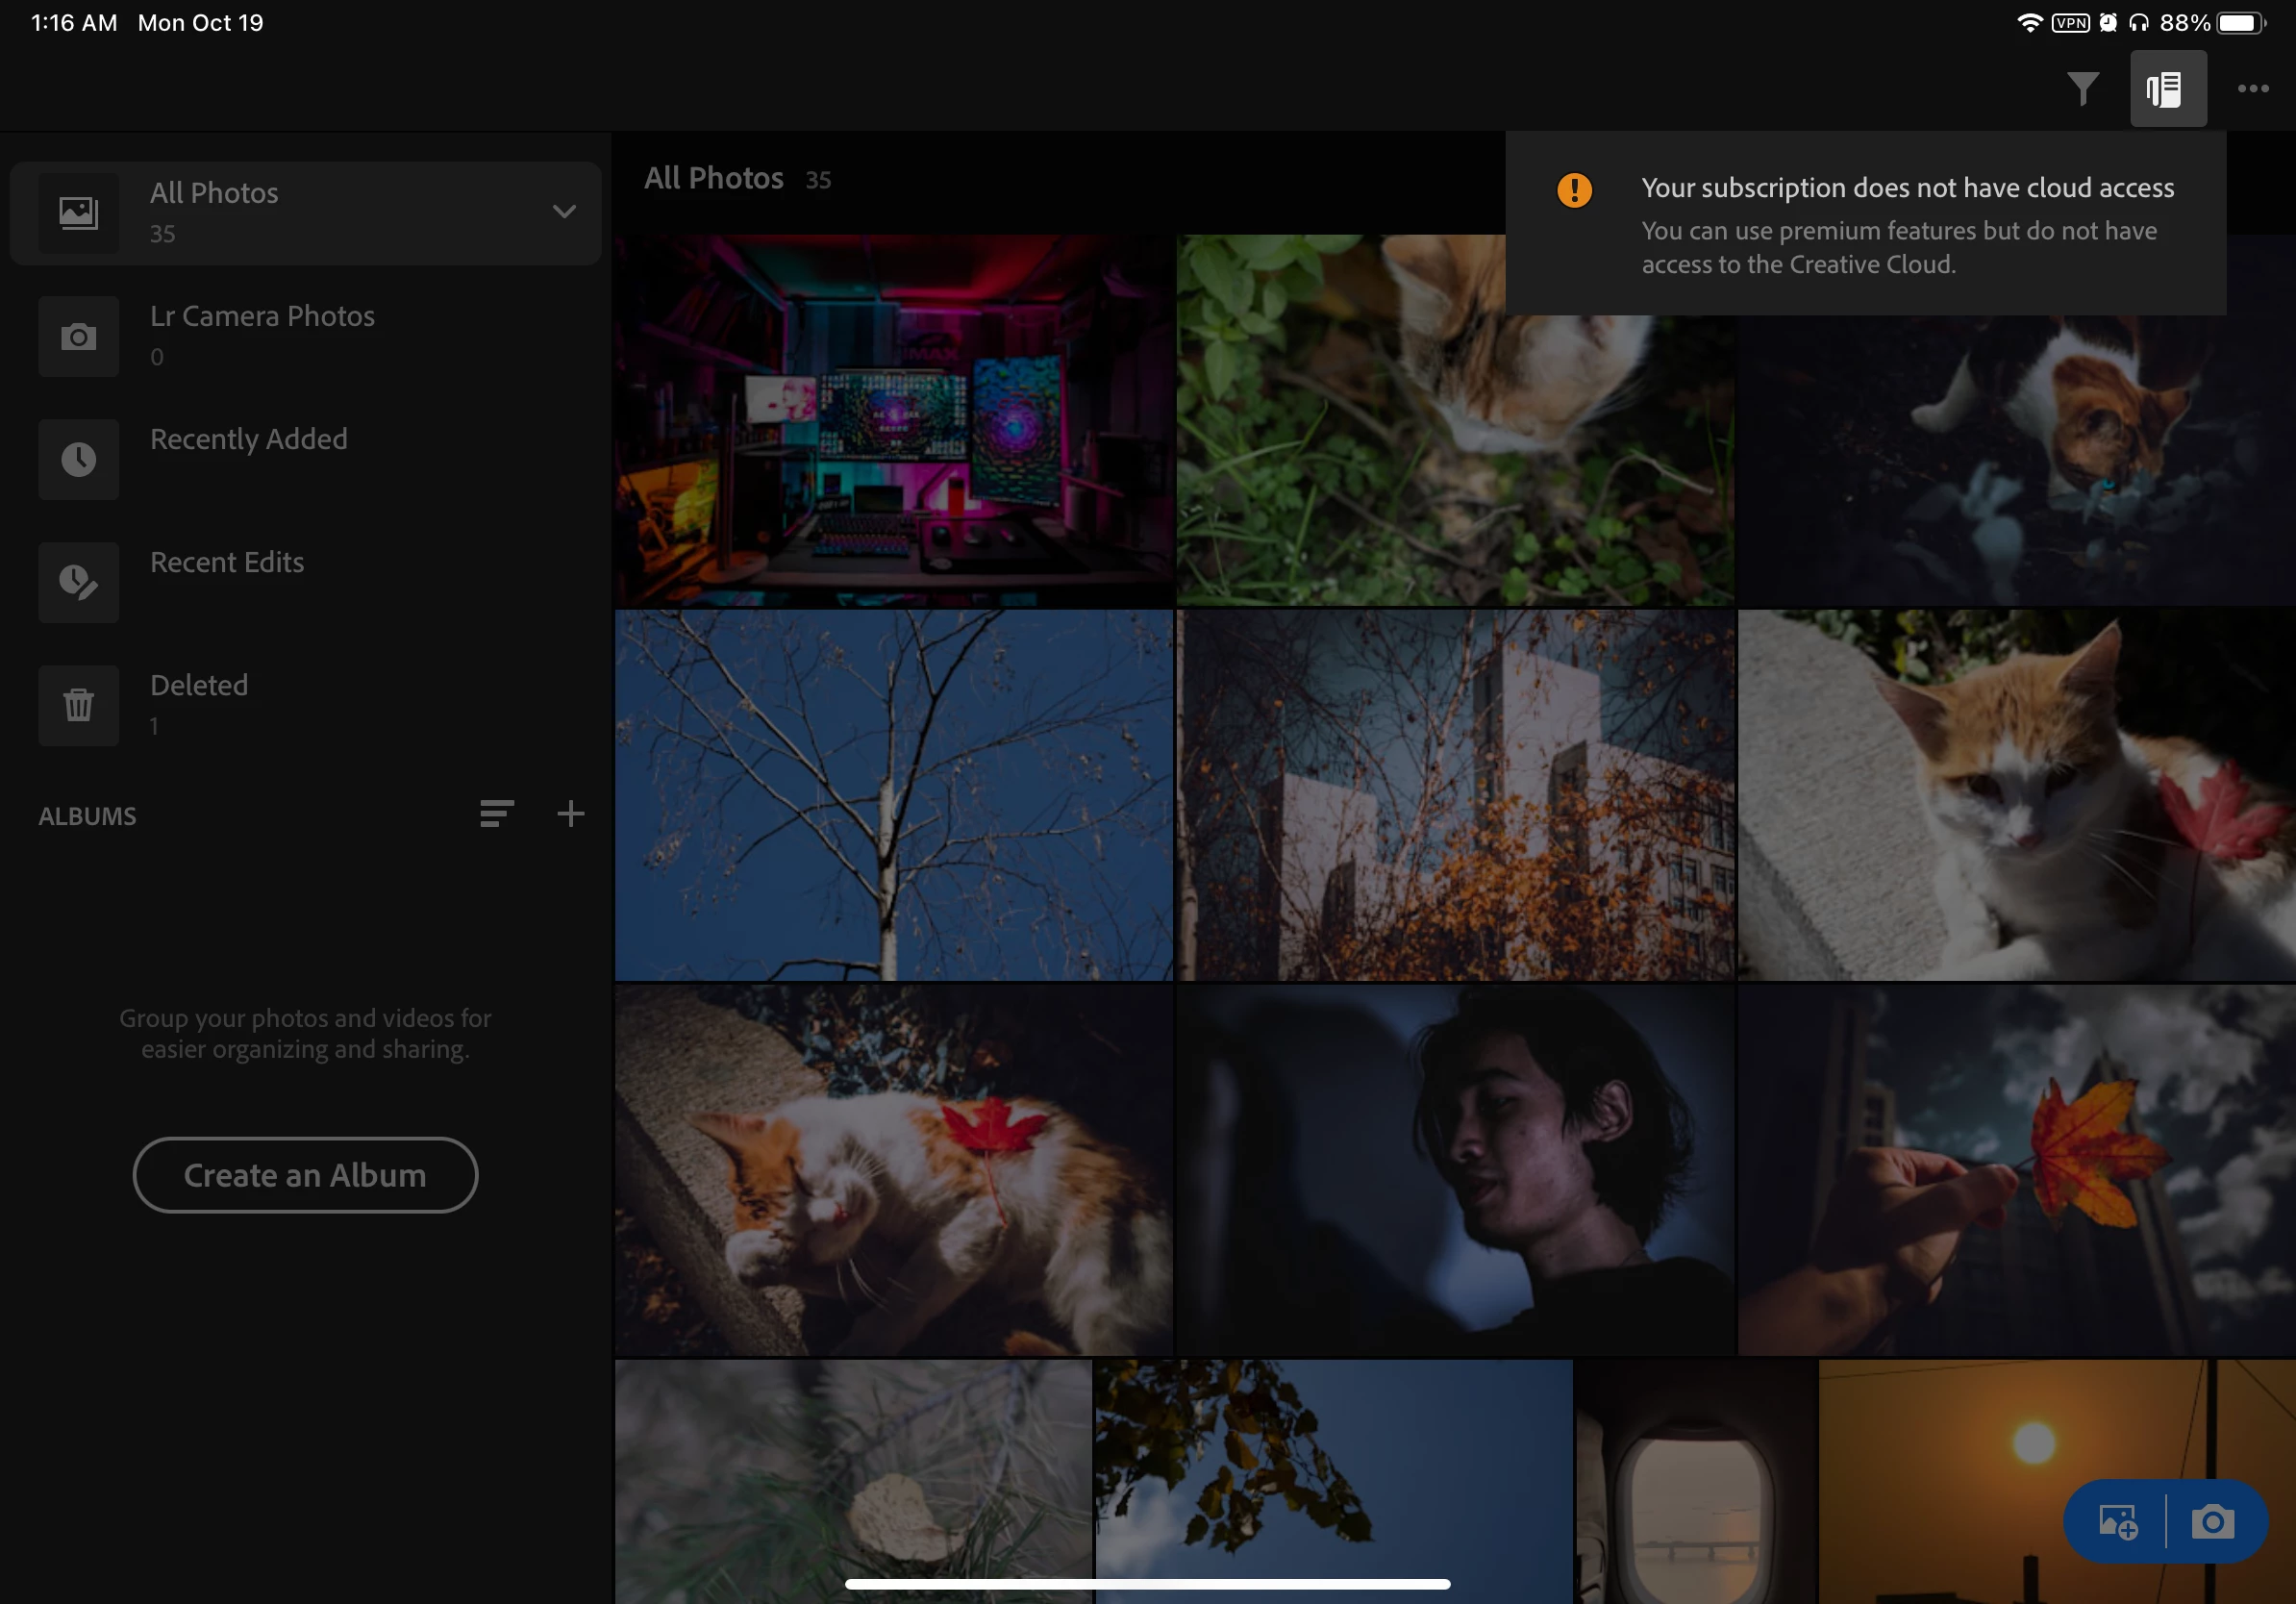Tap the orange warning alert icon

(x=1574, y=190)
